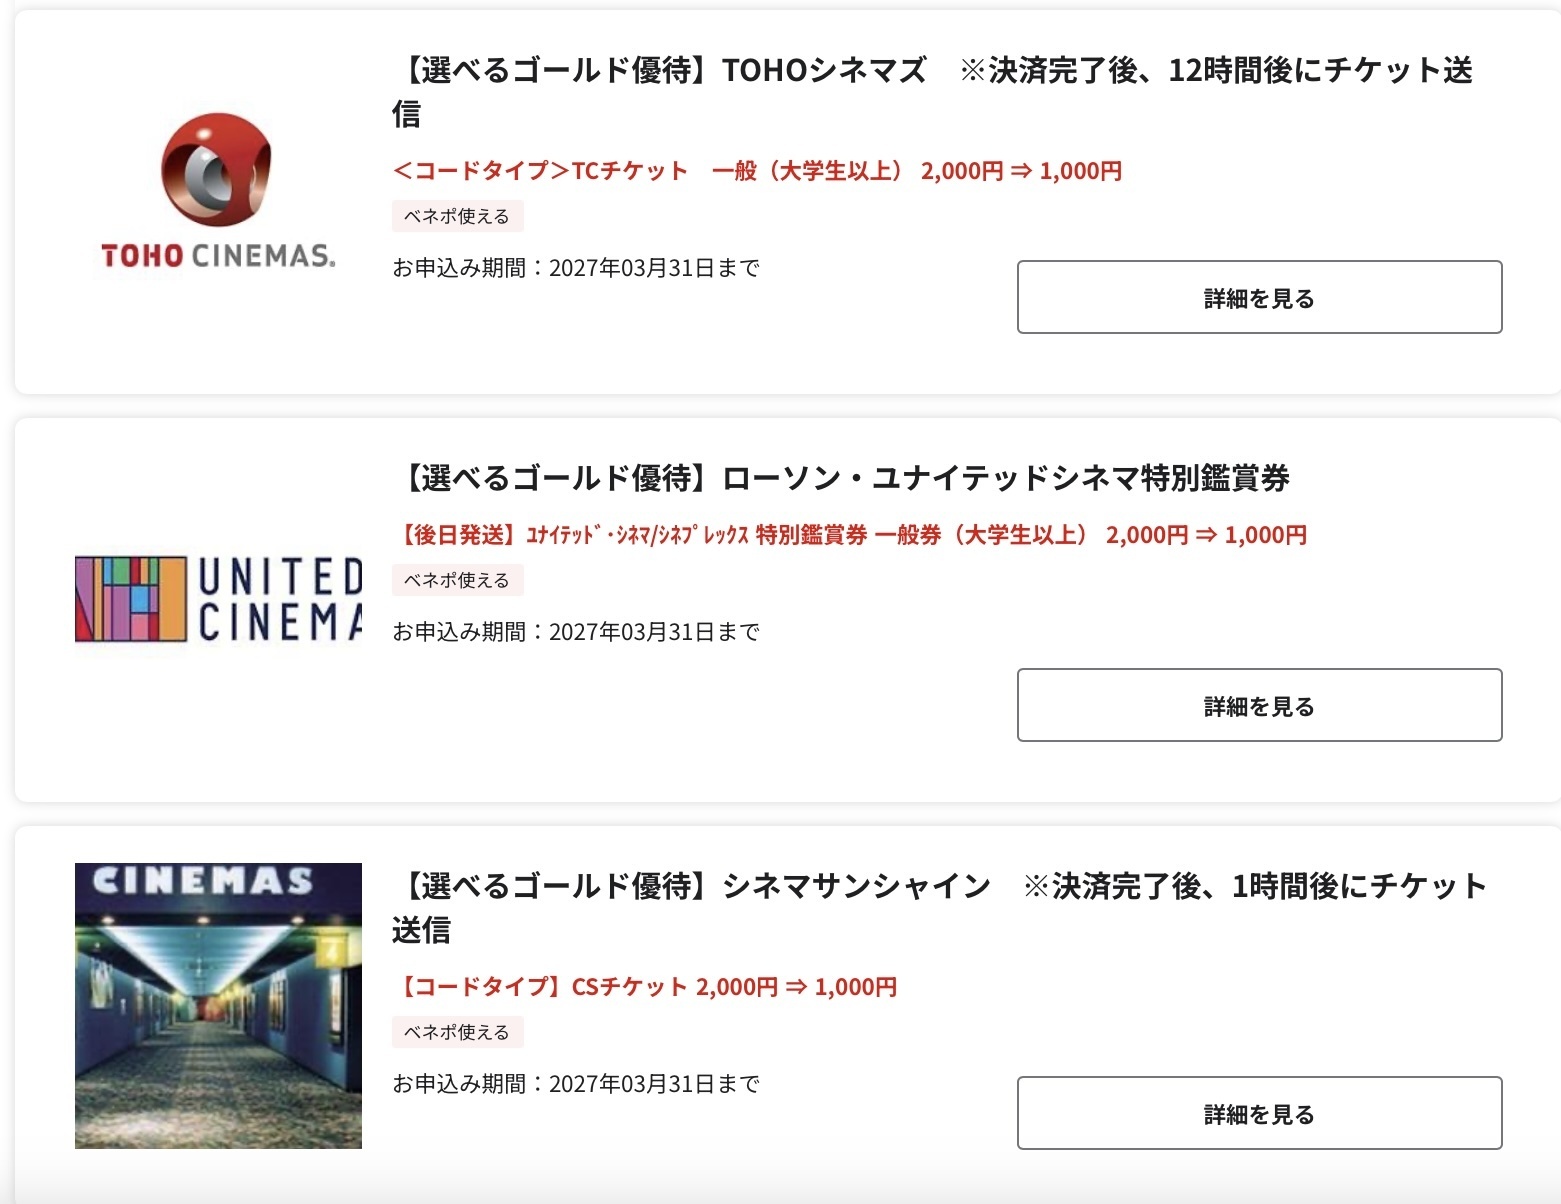The width and height of the screenshot is (1561, 1204).
Task: Open the Cinema Sunshine corridor thumbnail
Action: 218,1005
